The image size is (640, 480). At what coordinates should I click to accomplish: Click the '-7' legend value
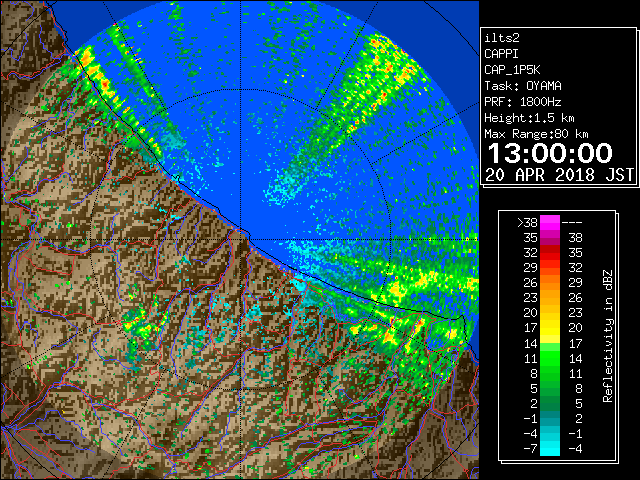pos(530,449)
